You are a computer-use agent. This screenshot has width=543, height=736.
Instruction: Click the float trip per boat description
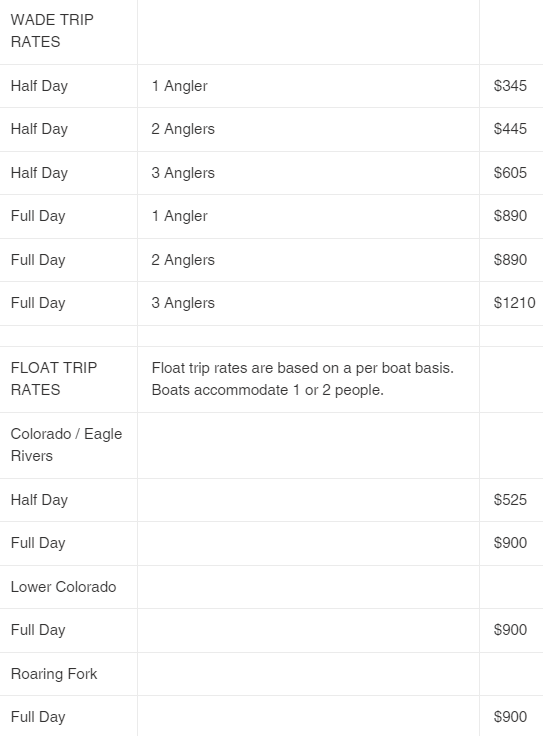click(x=303, y=379)
